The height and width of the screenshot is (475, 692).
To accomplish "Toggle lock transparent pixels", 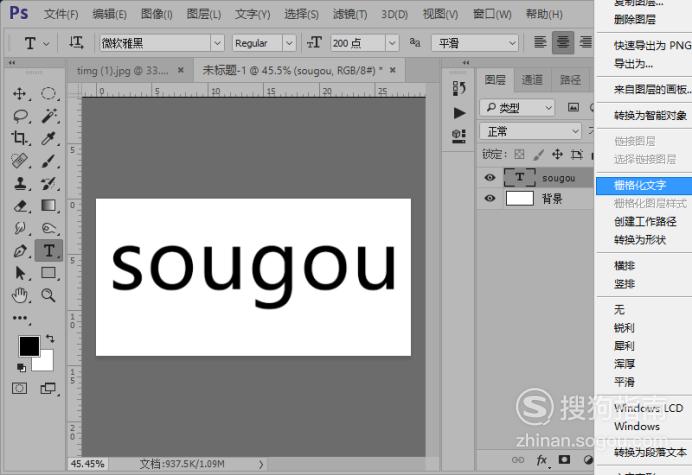I will 519,154.
